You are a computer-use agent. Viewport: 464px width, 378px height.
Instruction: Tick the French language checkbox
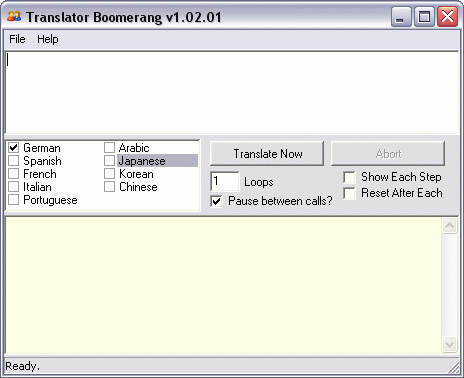14,174
